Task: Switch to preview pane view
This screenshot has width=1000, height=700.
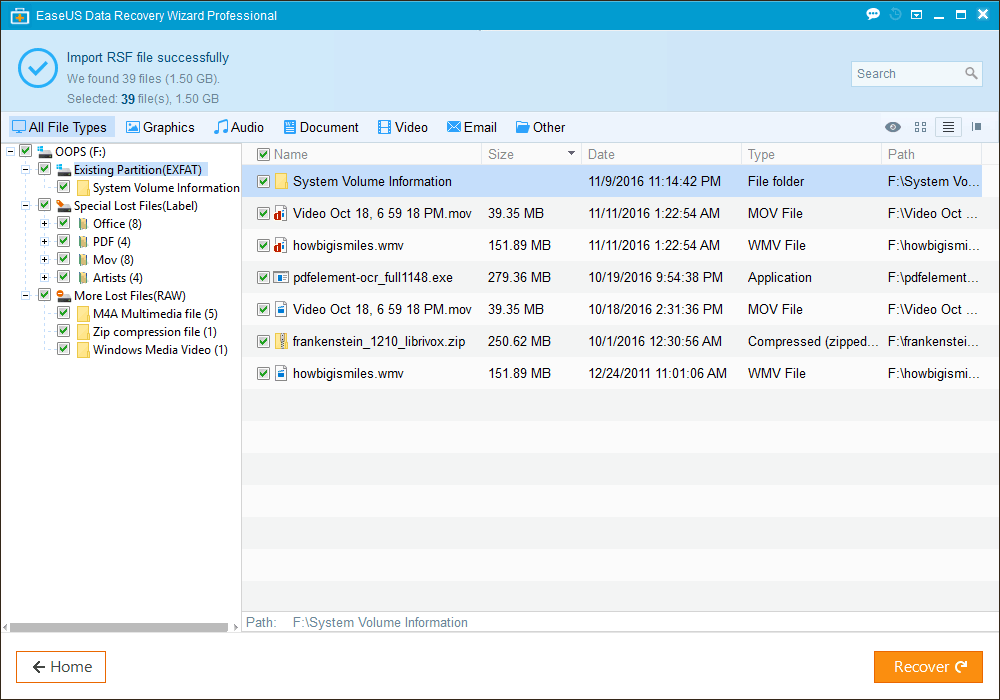Action: (x=976, y=127)
